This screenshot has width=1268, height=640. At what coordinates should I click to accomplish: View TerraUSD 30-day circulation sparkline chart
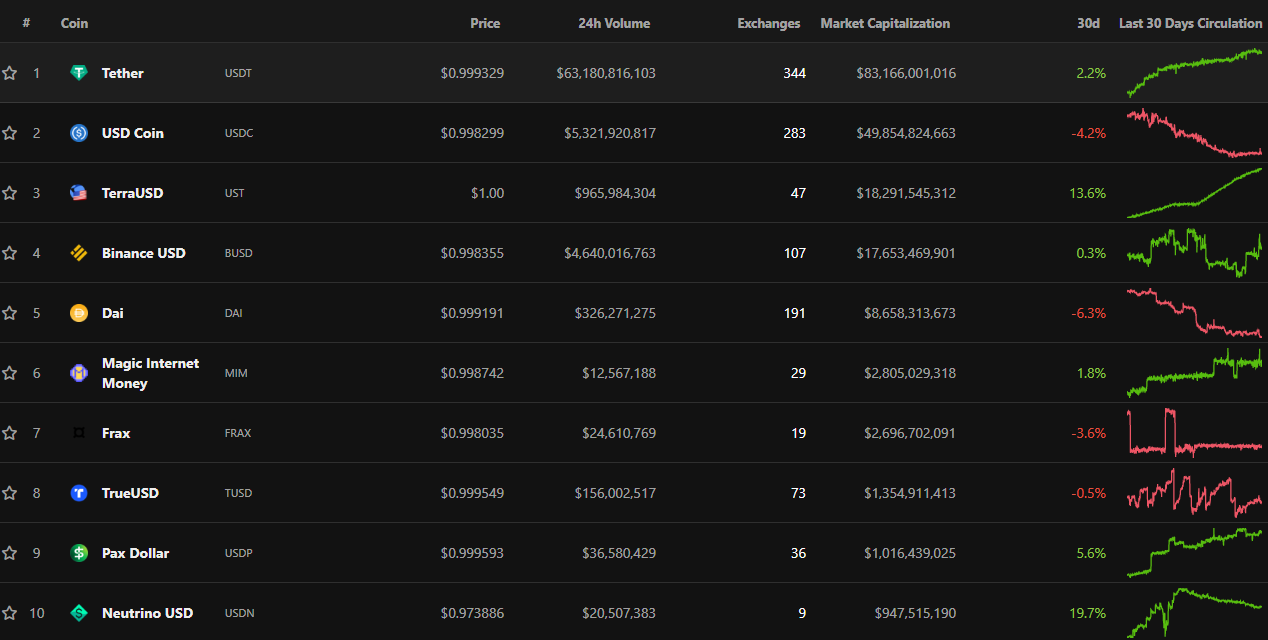point(1194,193)
